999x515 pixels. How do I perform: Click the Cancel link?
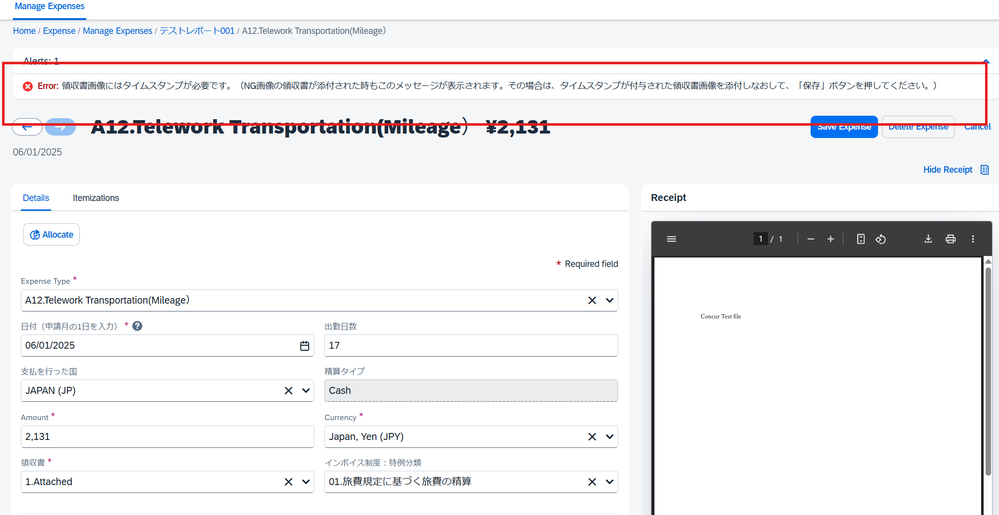[x=977, y=126]
